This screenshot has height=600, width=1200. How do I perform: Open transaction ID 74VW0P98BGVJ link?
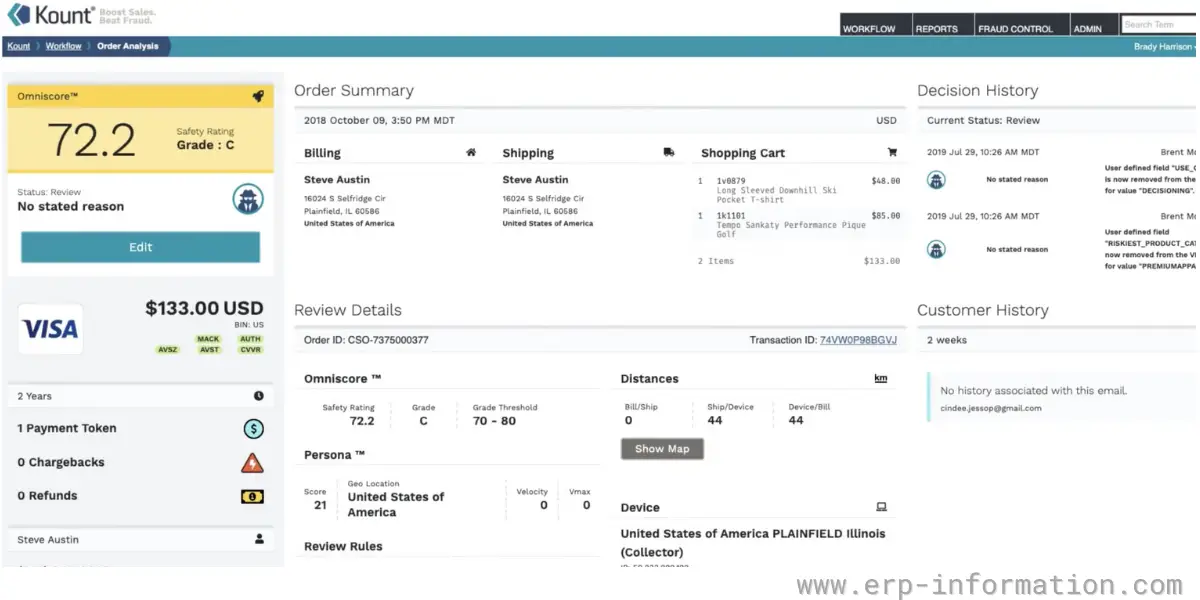[858, 340]
